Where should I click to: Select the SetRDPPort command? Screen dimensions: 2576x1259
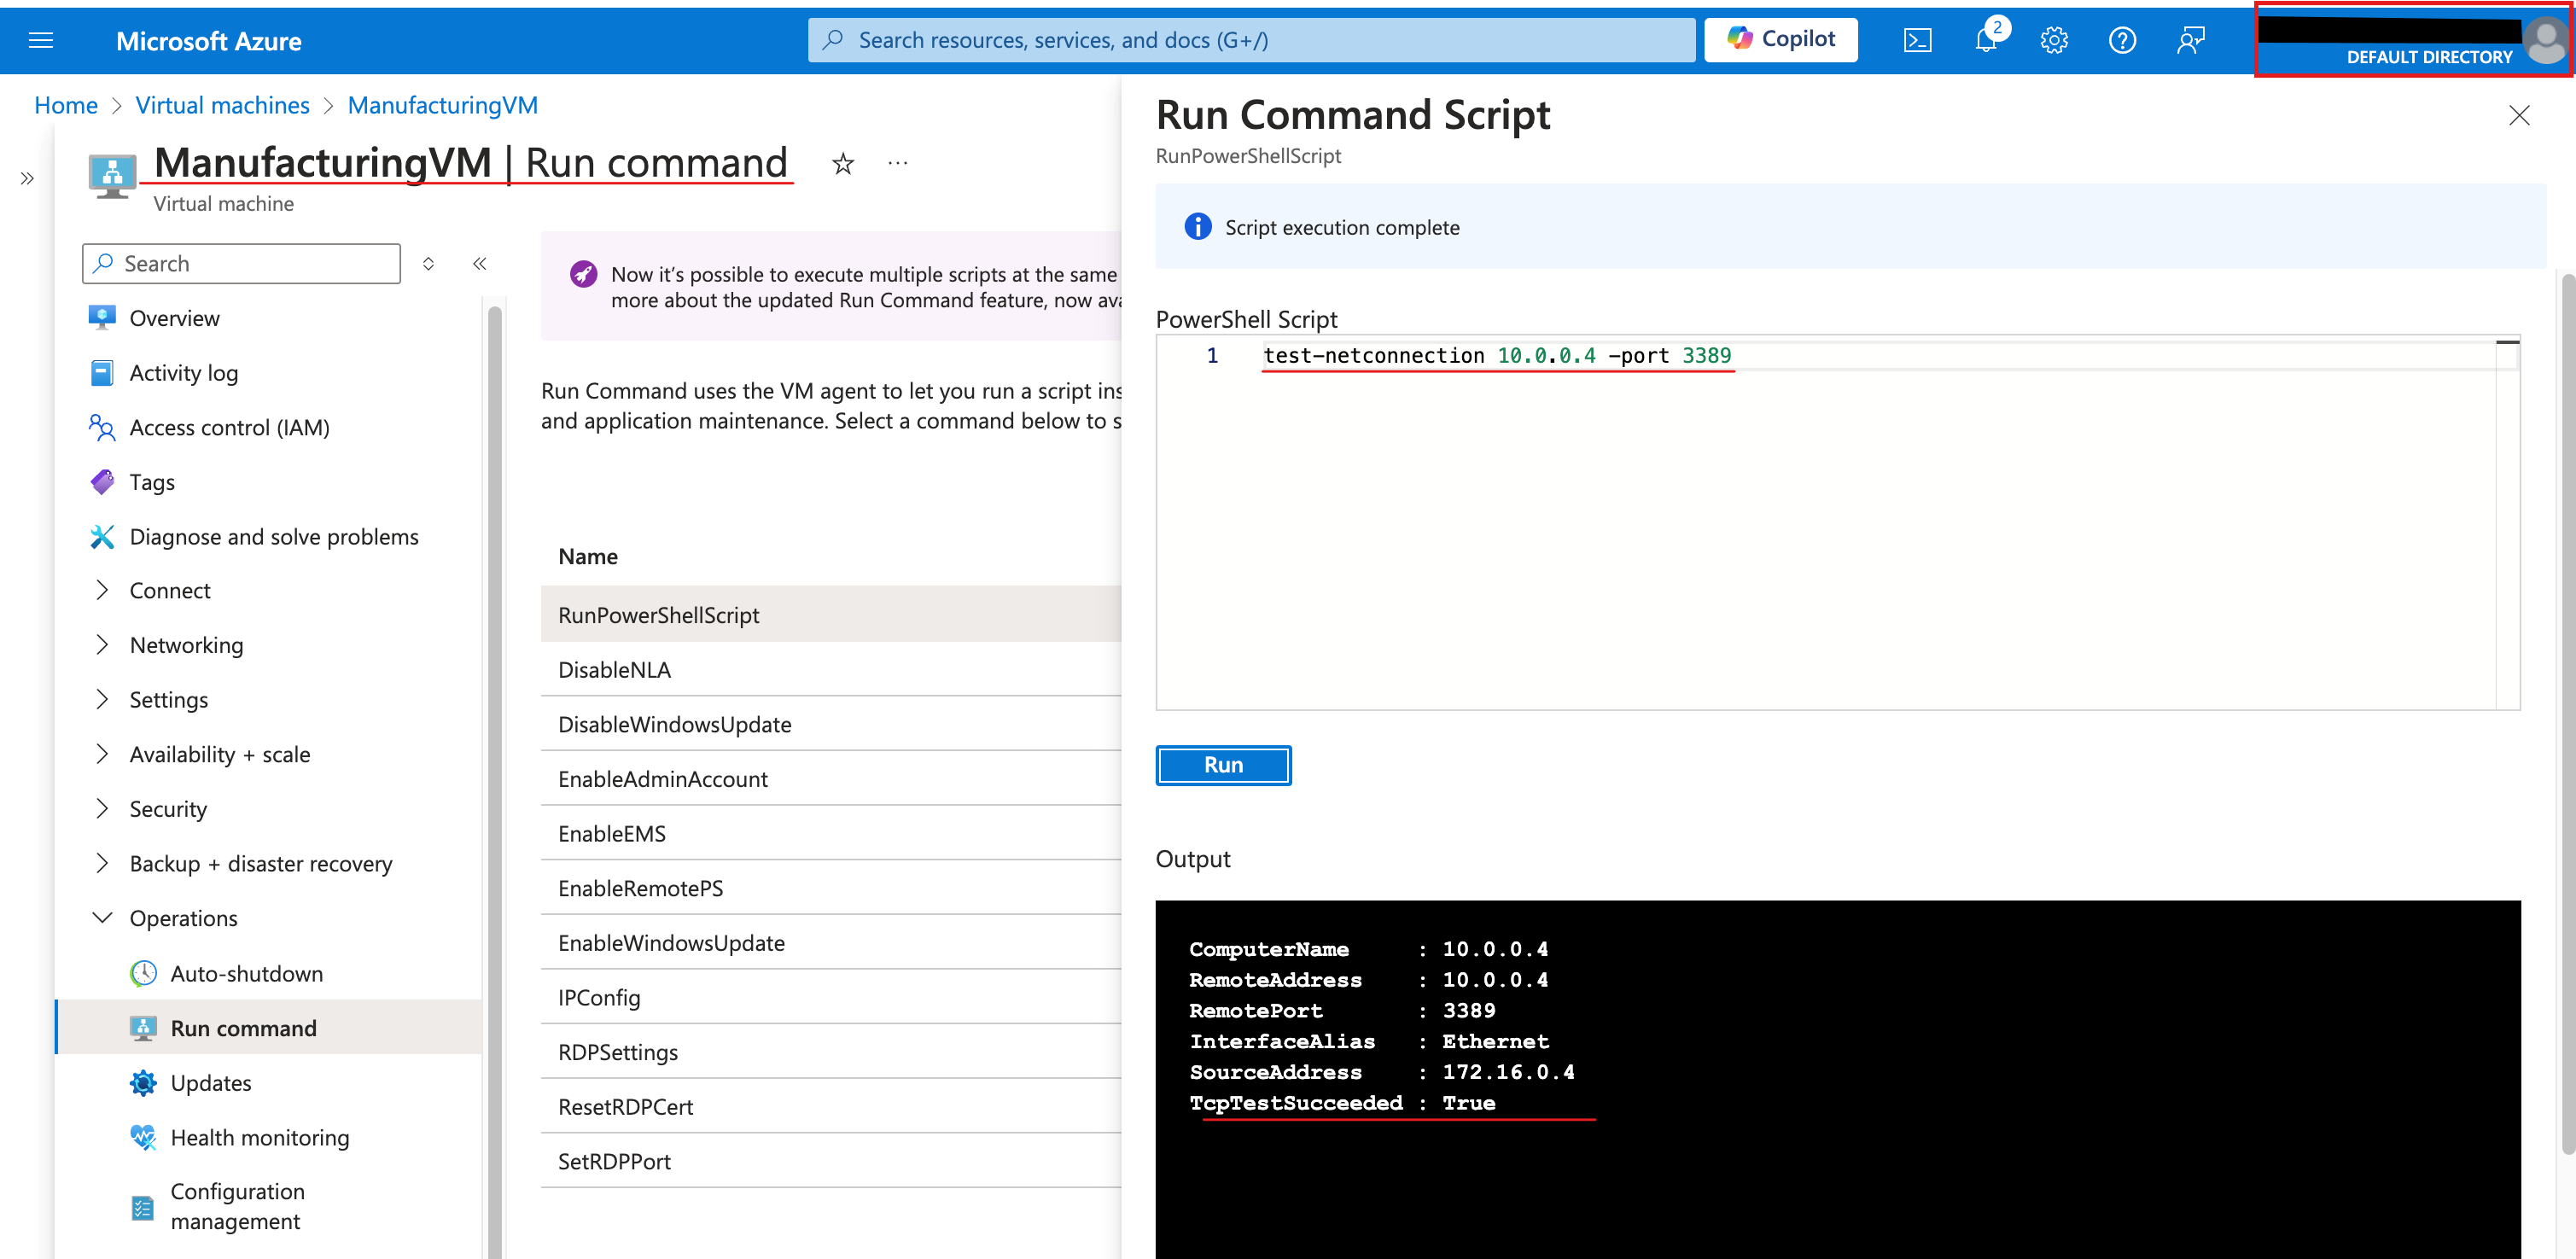point(831,1162)
